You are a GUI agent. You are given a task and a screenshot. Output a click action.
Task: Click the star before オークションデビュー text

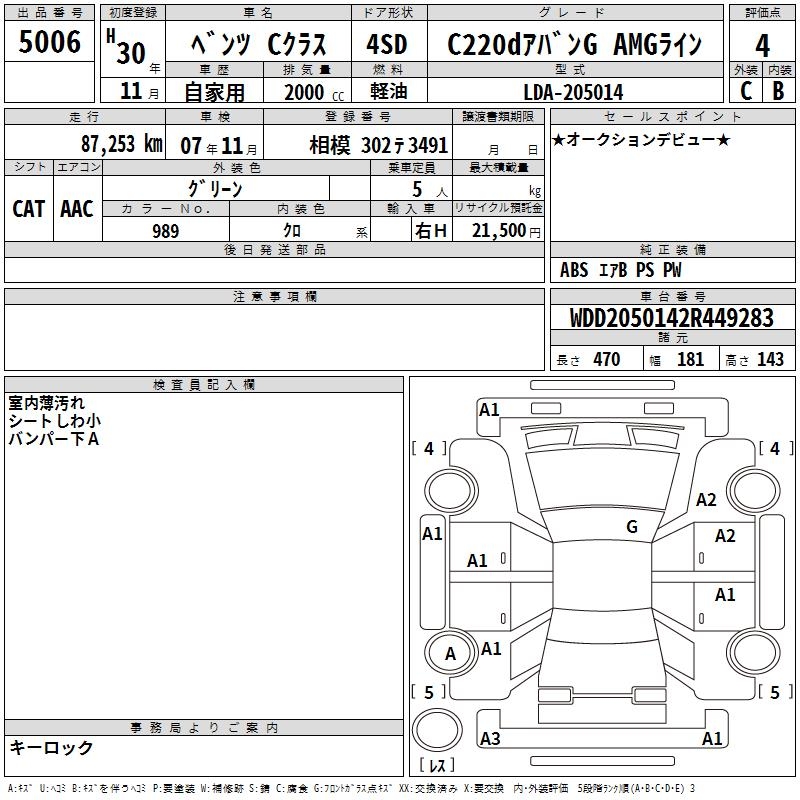558,140
